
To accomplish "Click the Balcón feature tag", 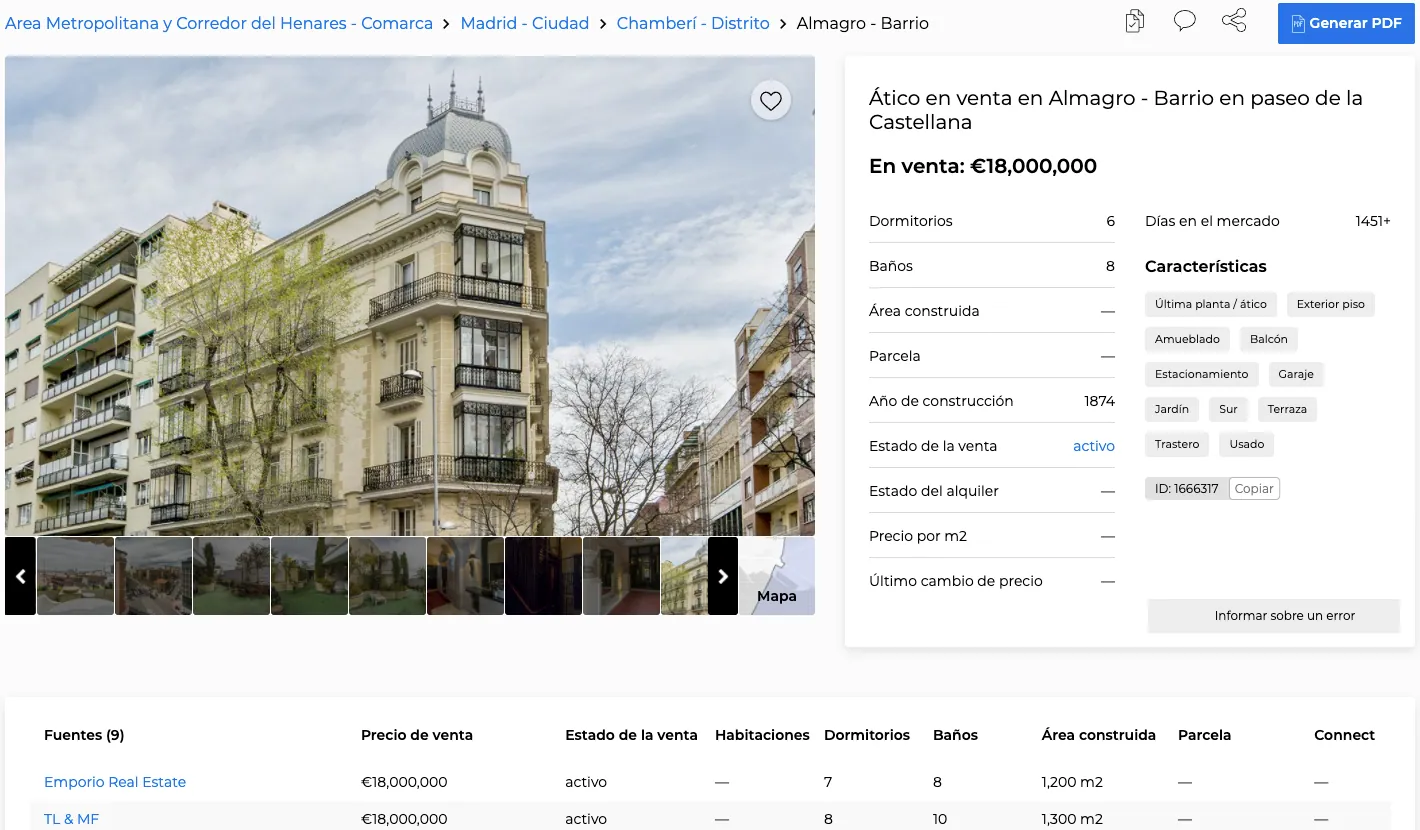I will (1269, 339).
